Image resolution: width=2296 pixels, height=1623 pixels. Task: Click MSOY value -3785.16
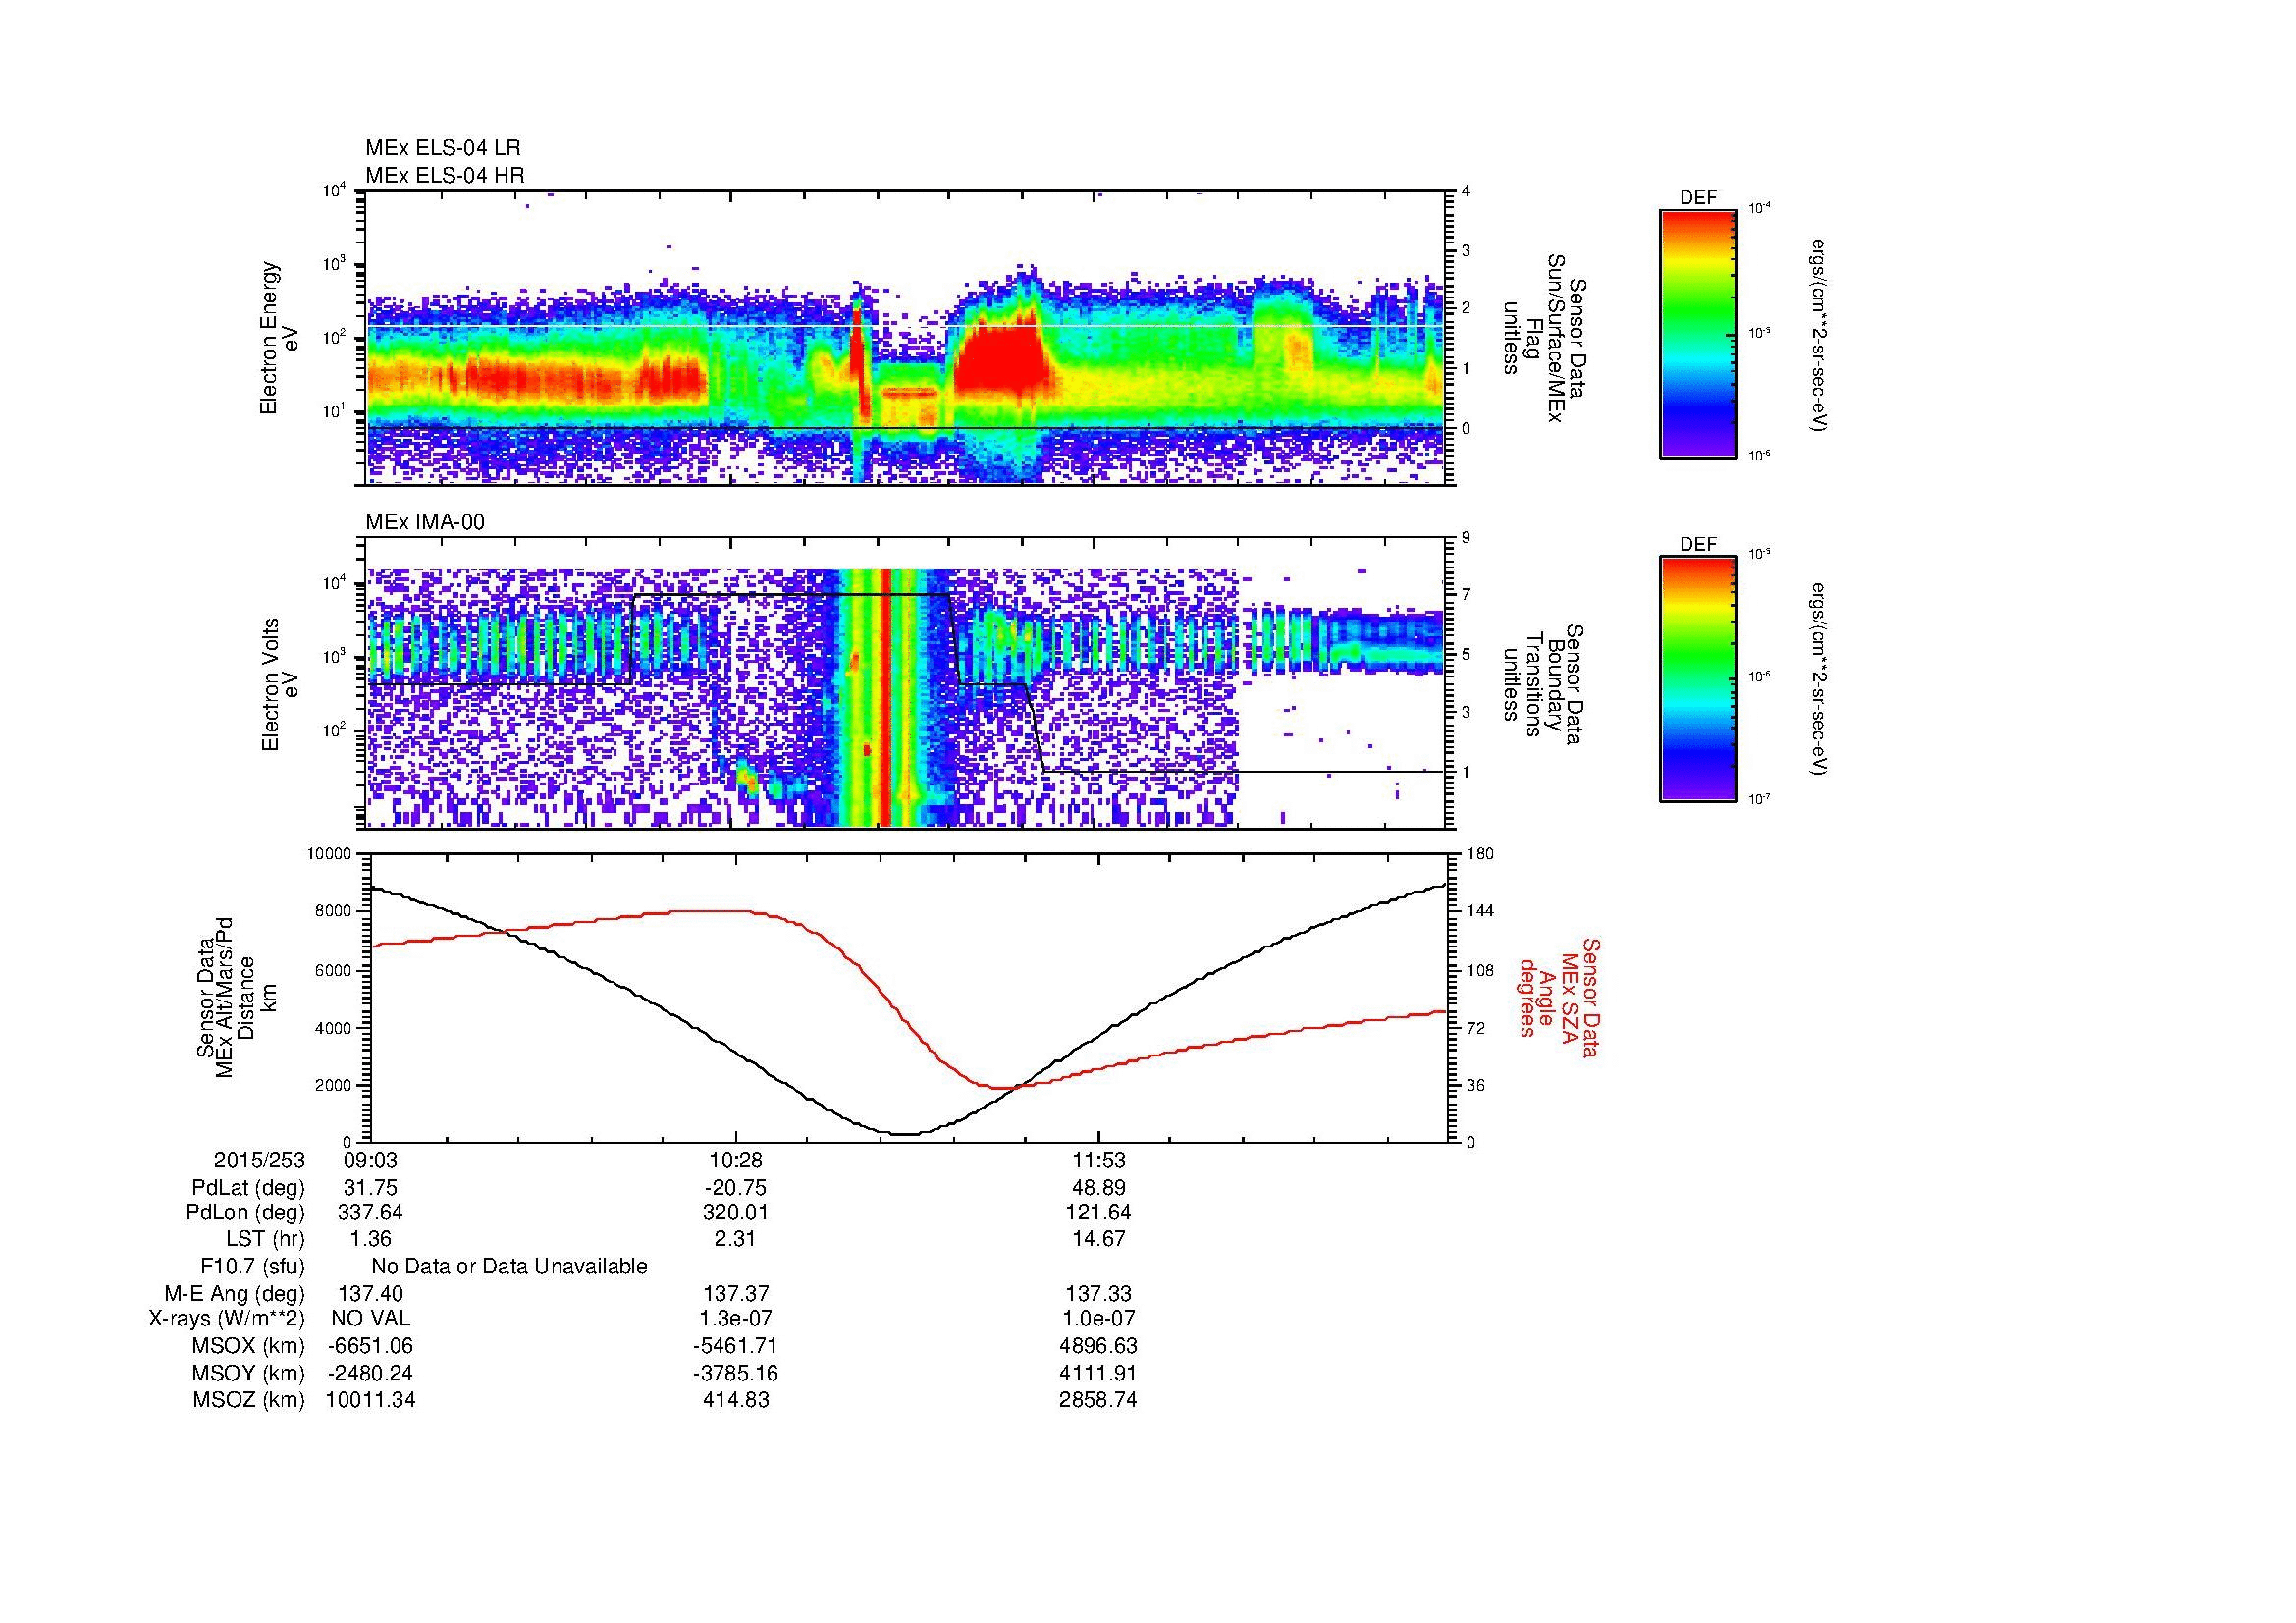pos(736,1373)
